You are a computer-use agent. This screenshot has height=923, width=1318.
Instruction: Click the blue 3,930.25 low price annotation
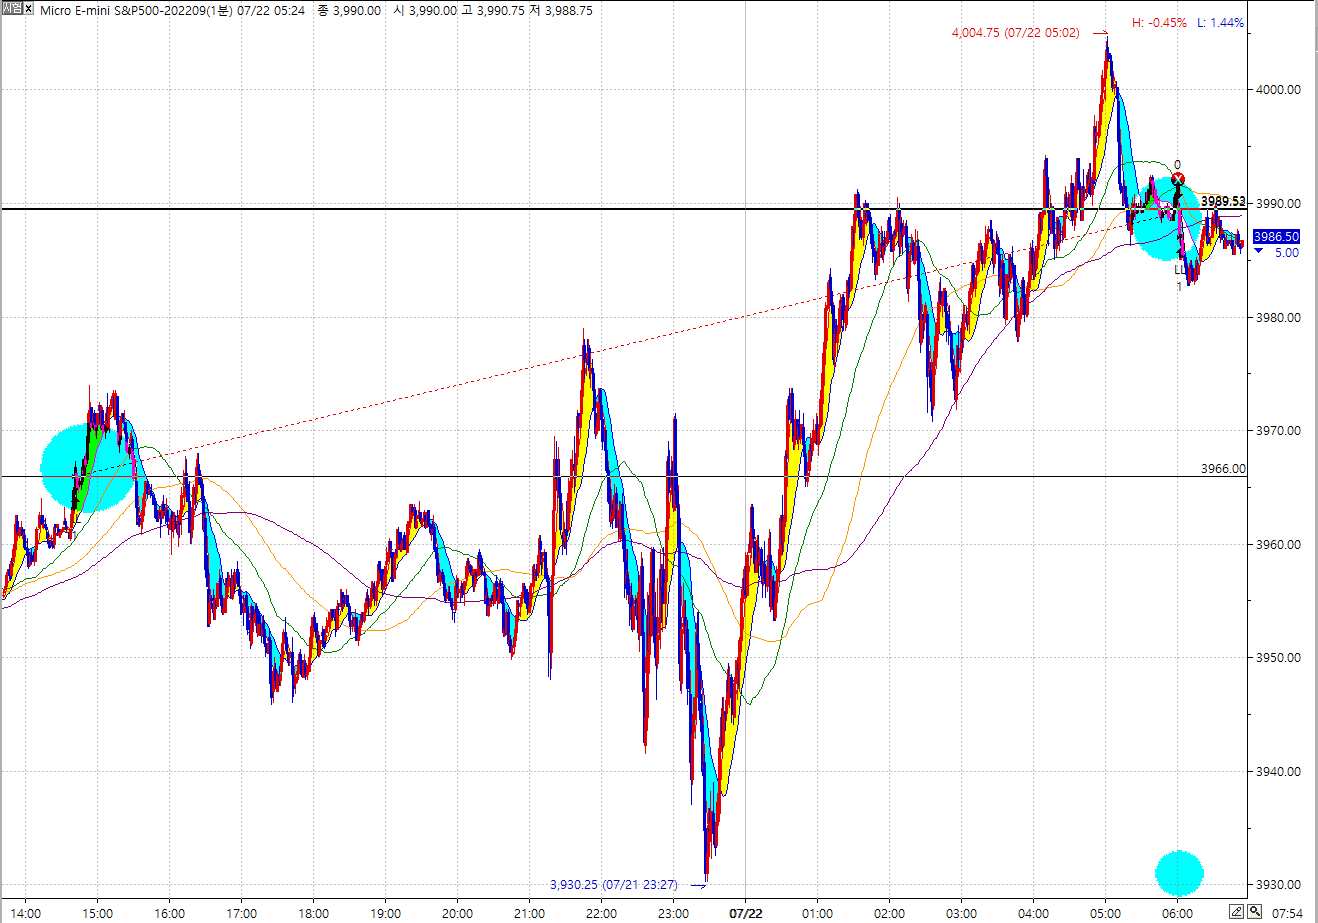tap(613, 884)
